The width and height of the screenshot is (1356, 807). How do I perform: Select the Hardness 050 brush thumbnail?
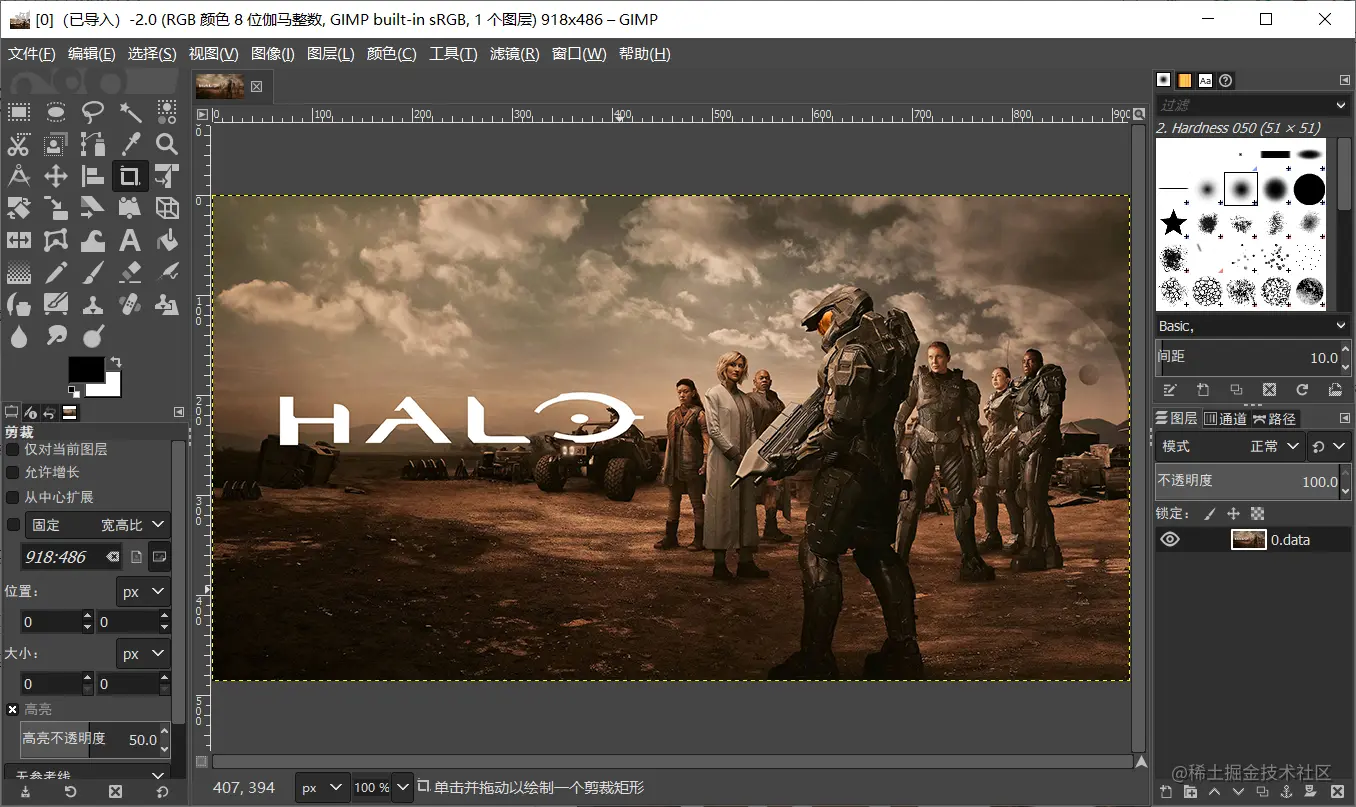click(x=1241, y=188)
